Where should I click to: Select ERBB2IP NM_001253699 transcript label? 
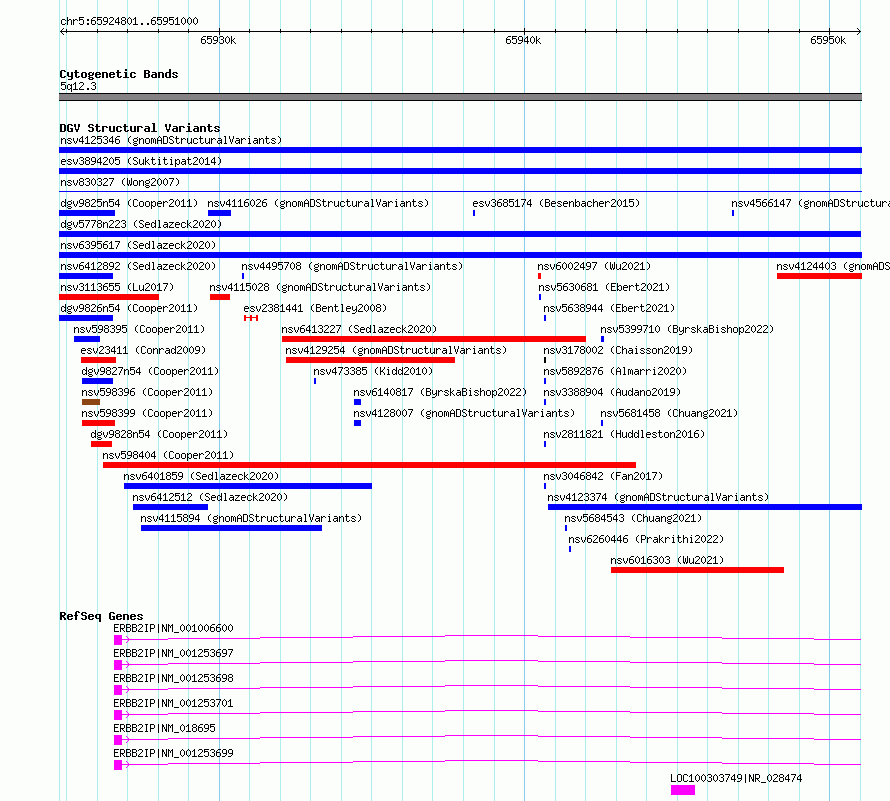click(173, 753)
